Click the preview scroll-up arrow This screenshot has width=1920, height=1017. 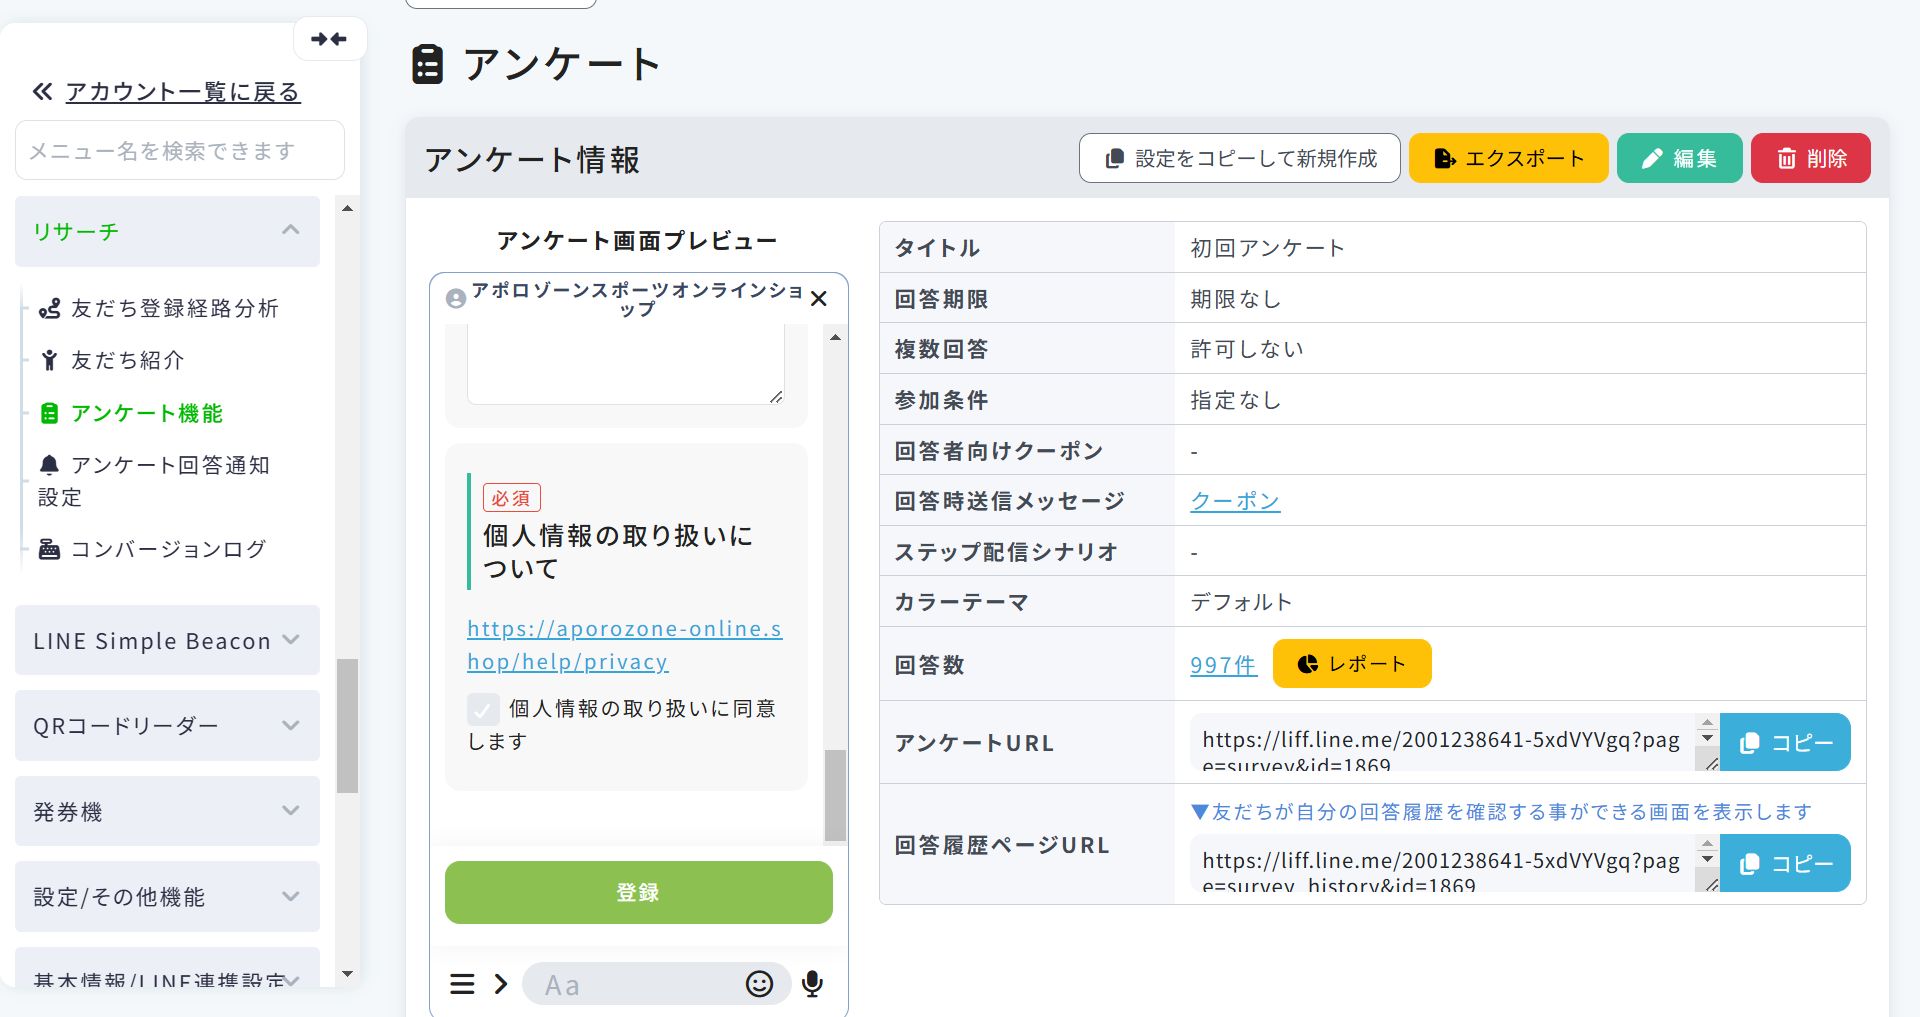(835, 337)
